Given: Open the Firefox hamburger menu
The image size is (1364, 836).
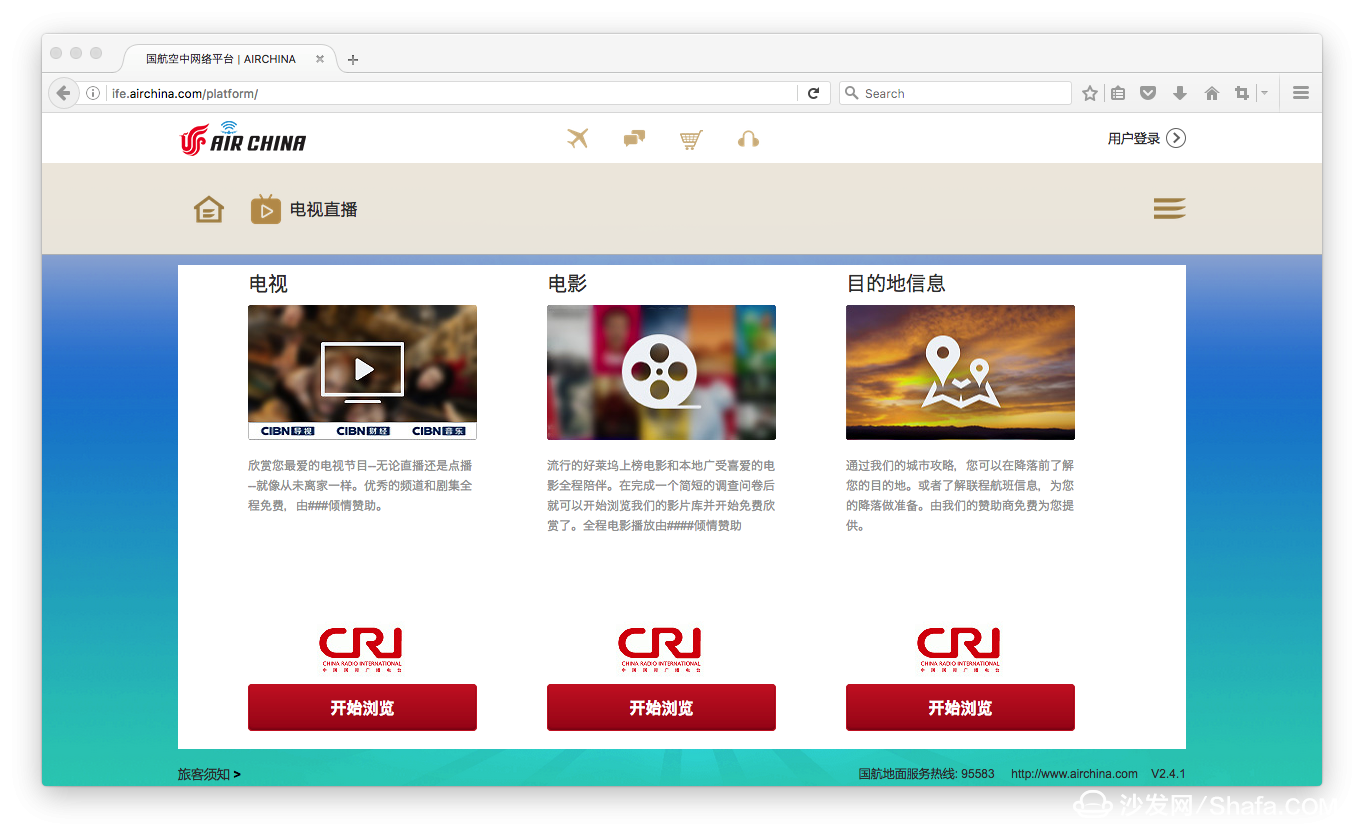Looking at the screenshot, I should [x=1301, y=93].
